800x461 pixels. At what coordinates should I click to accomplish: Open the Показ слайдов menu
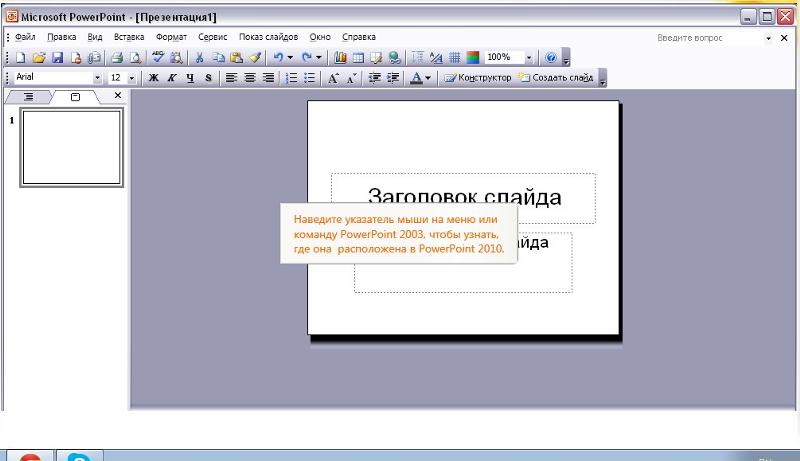click(268, 37)
